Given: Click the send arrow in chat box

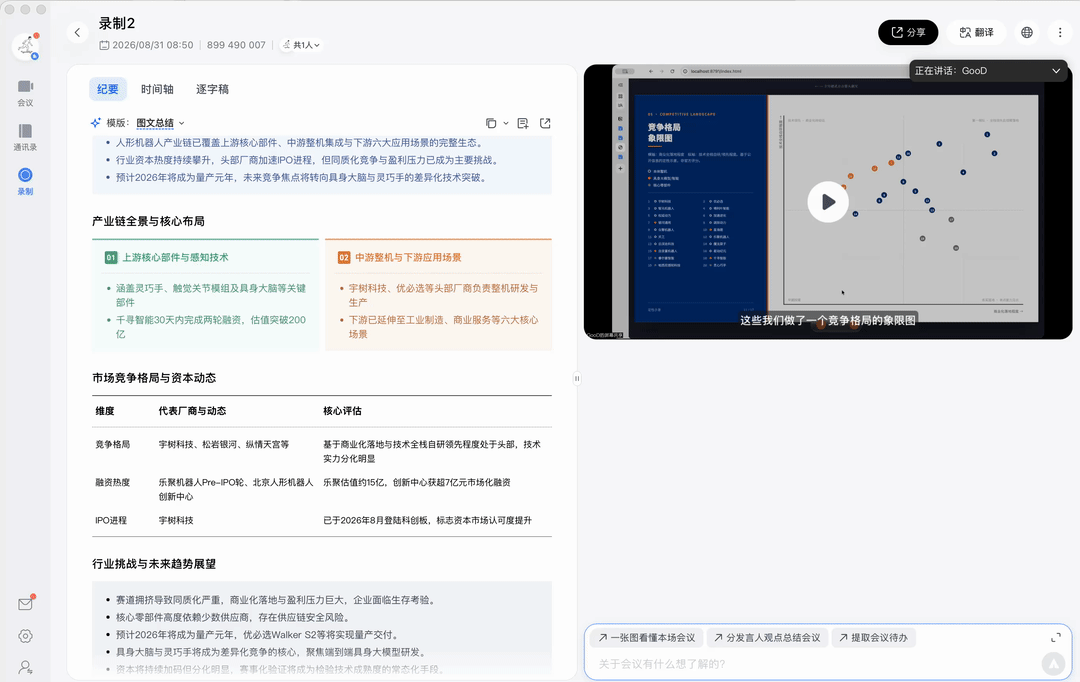Looking at the screenshot, I should click(1053, 663).
